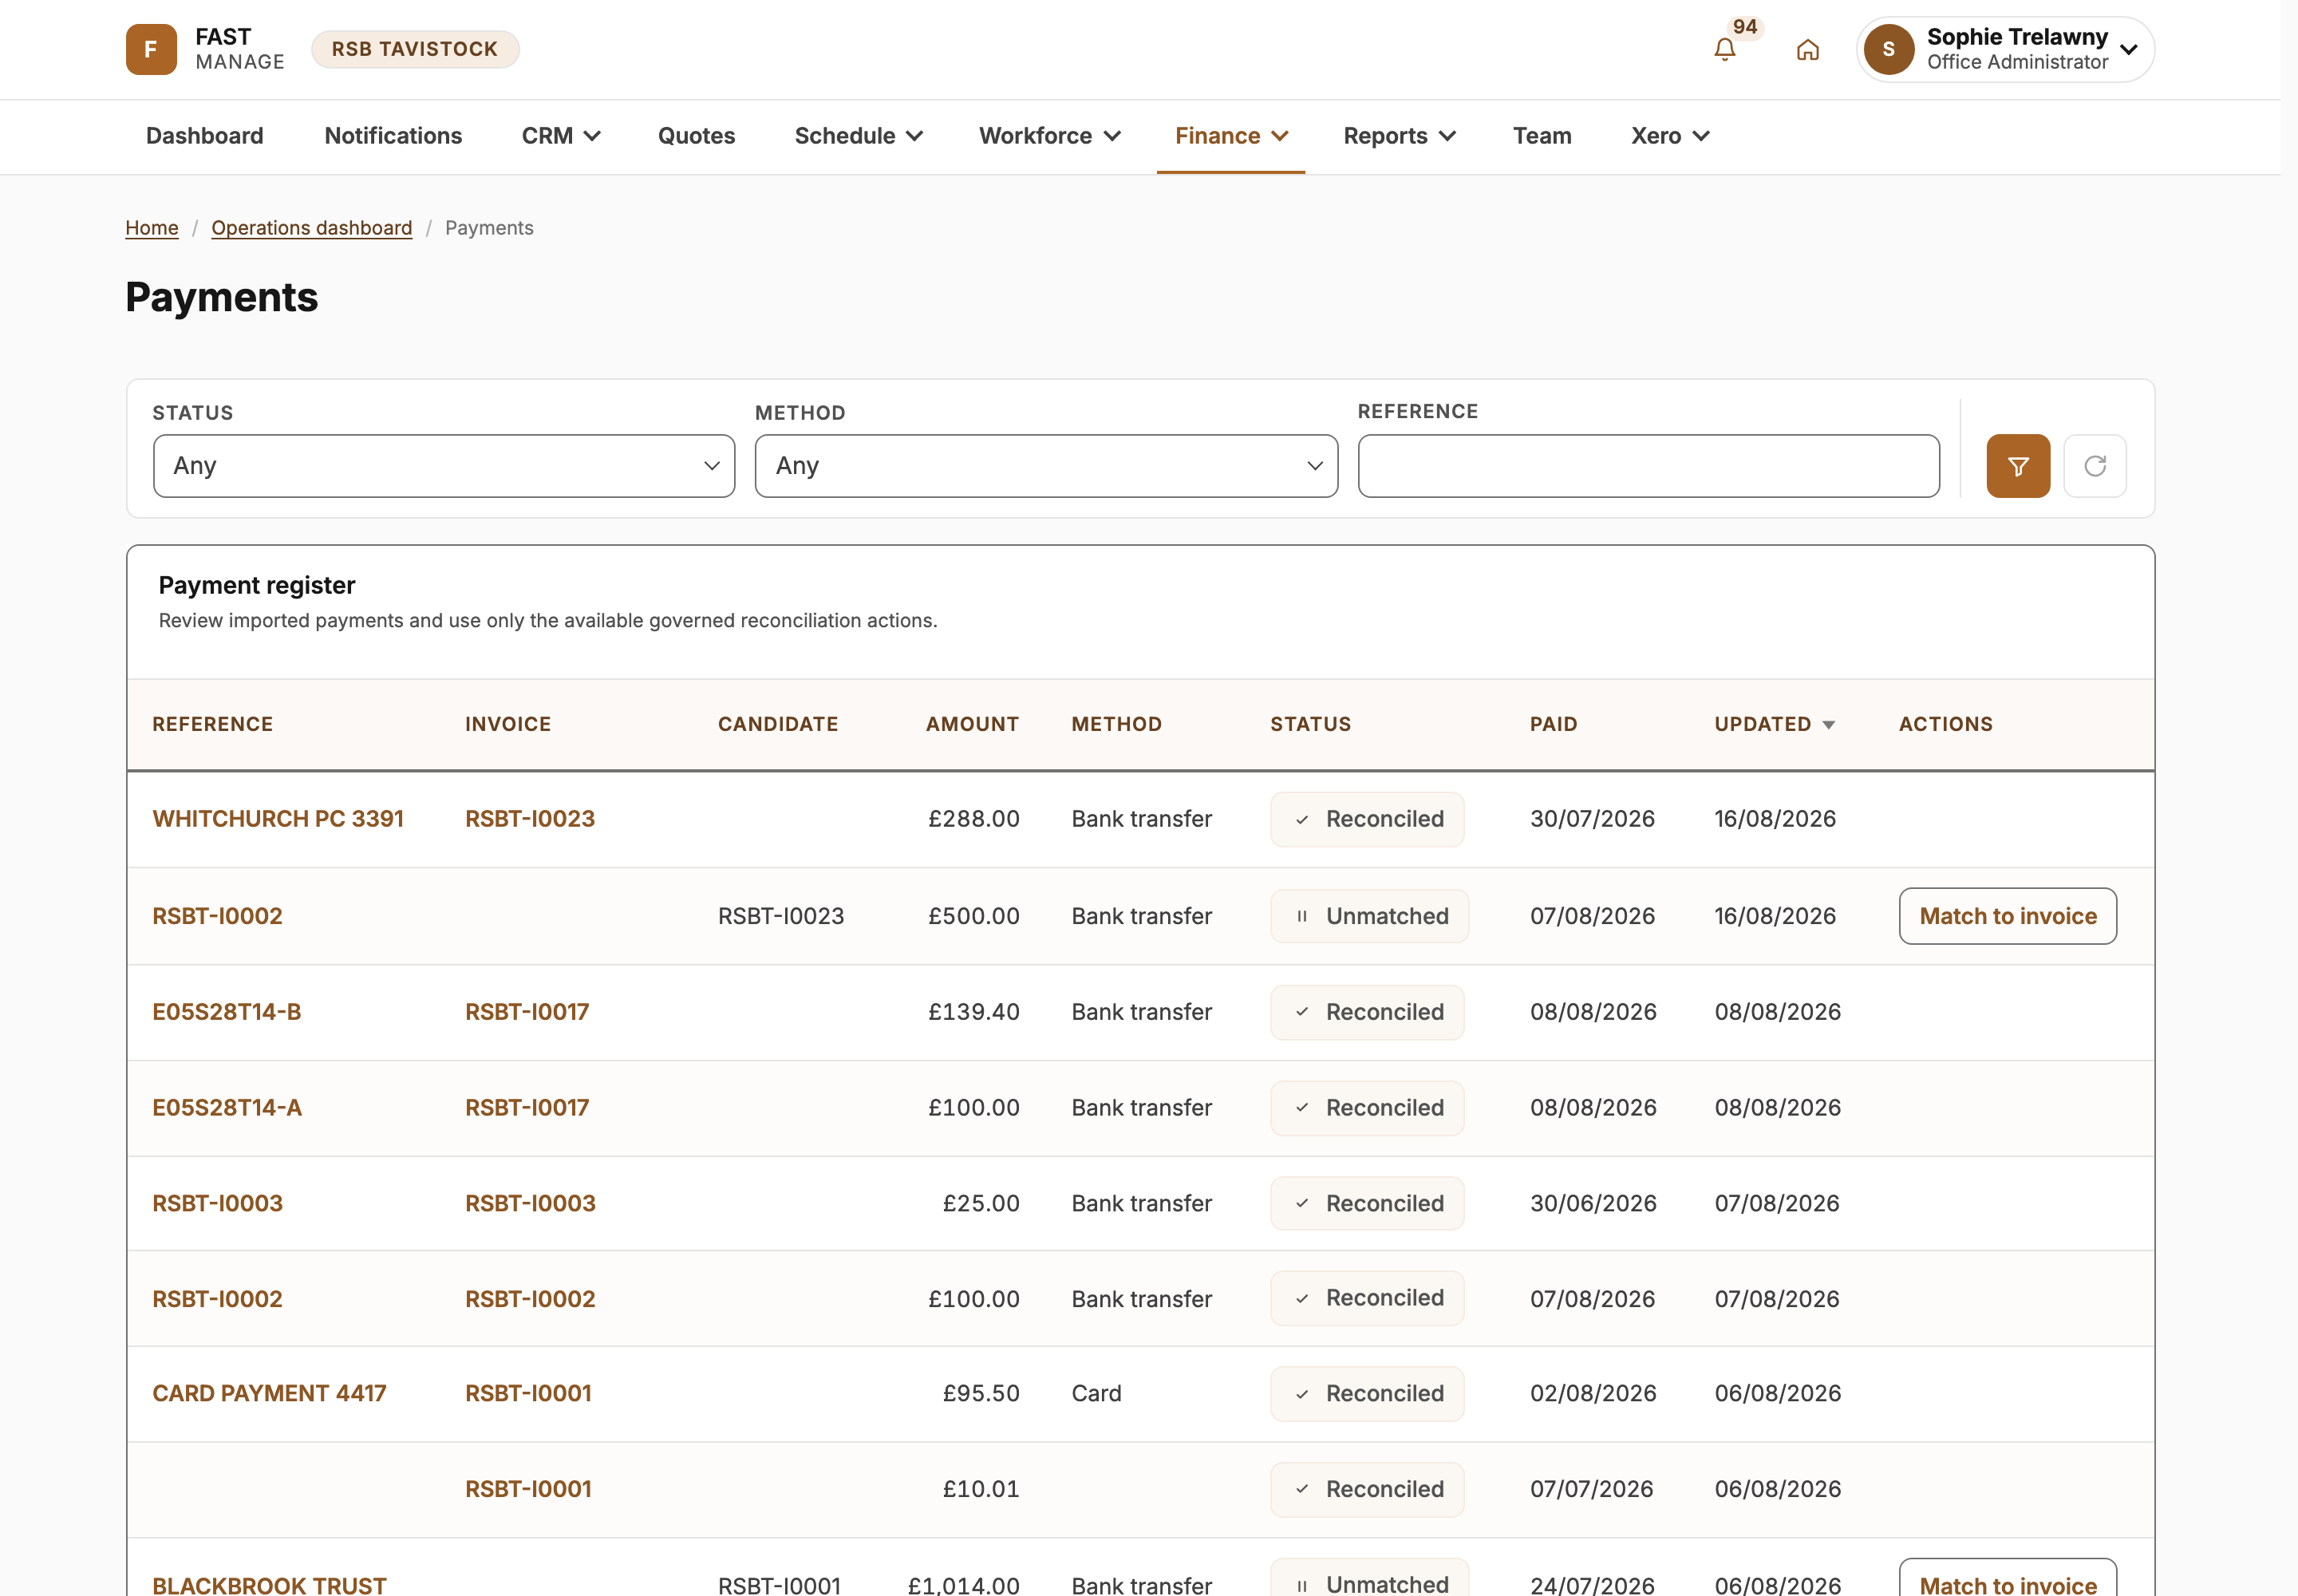The width and height of the screenshot is (2298, 1596).
Task: Click the Unmatched status badge for £500.00
Action: click(x=1370, y=916)
